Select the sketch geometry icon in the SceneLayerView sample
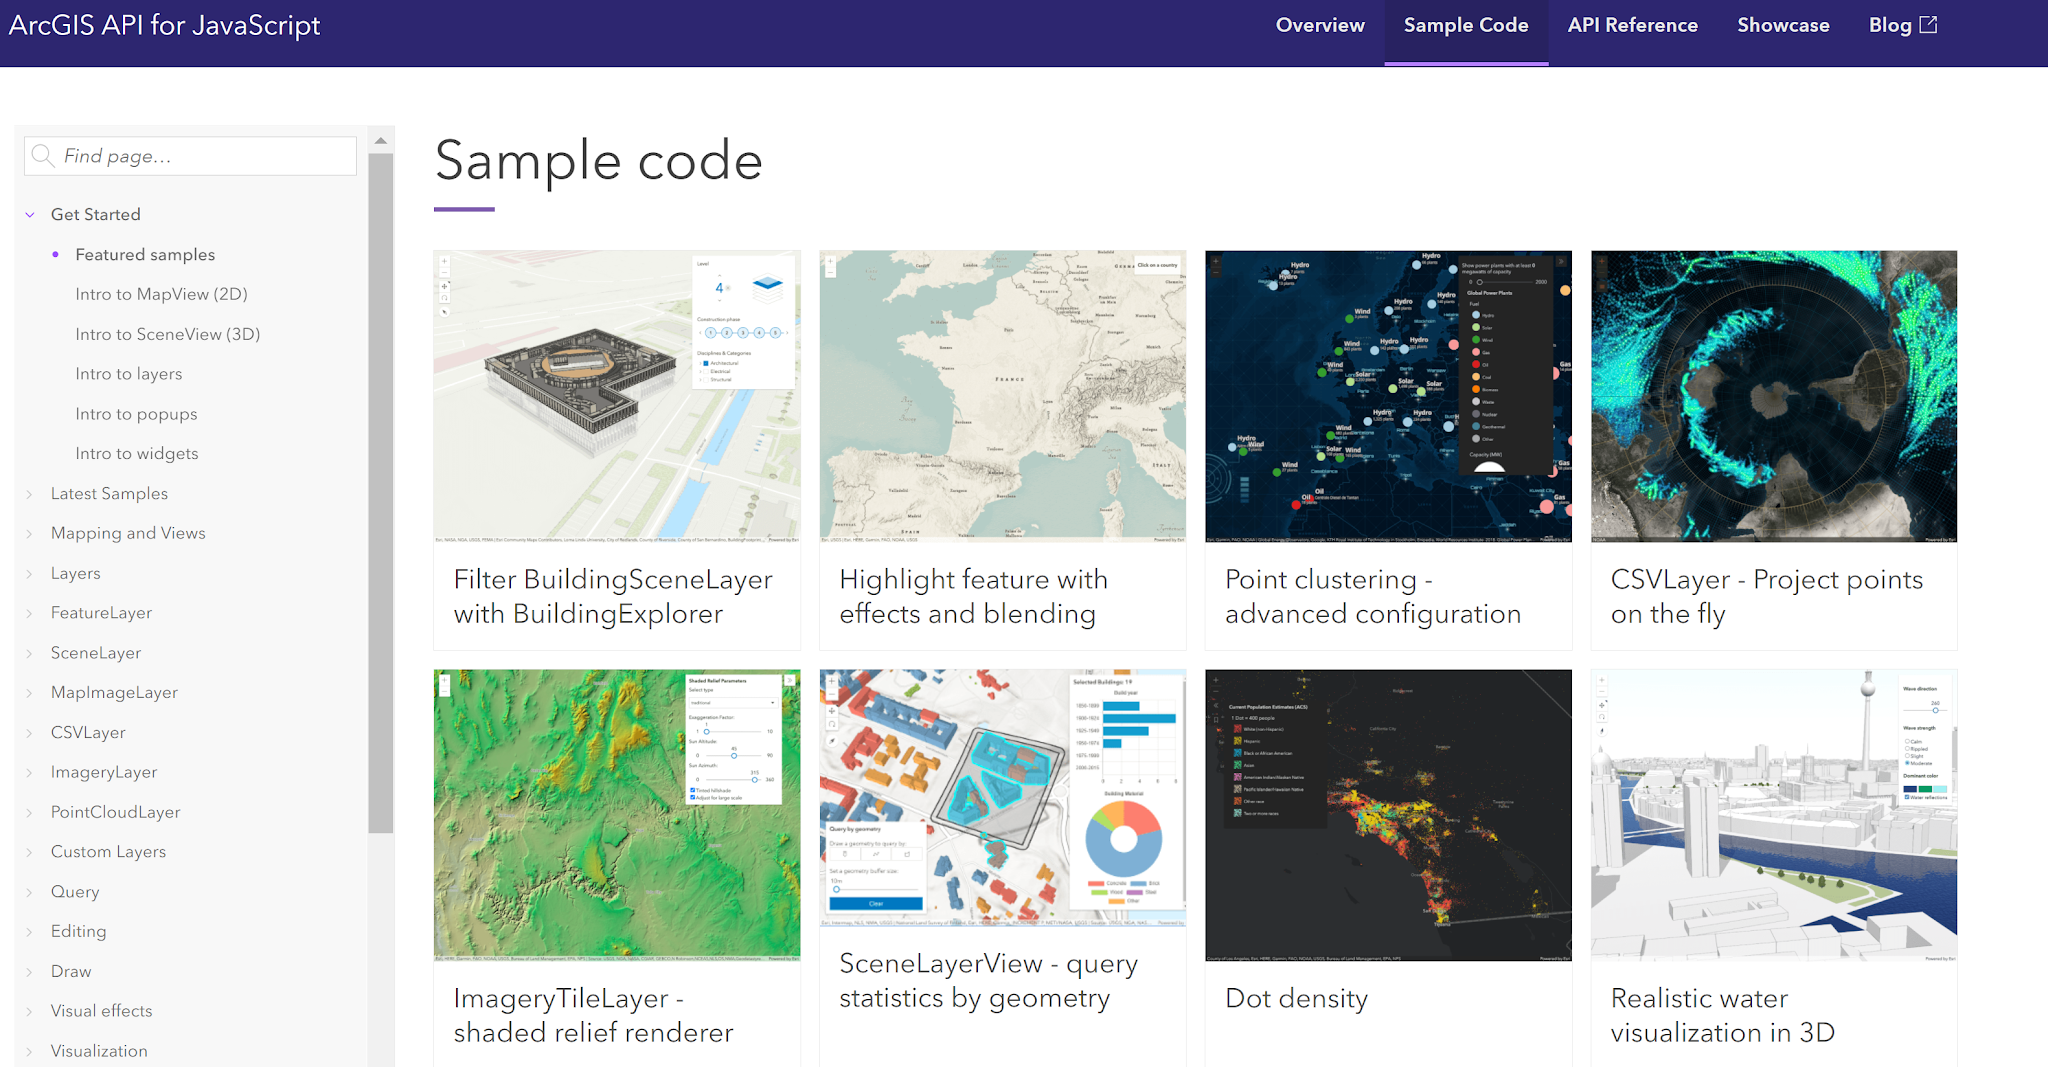The height and width of the screenshot is (1067, 2048). pyautogui.click(x=845, y=854)
